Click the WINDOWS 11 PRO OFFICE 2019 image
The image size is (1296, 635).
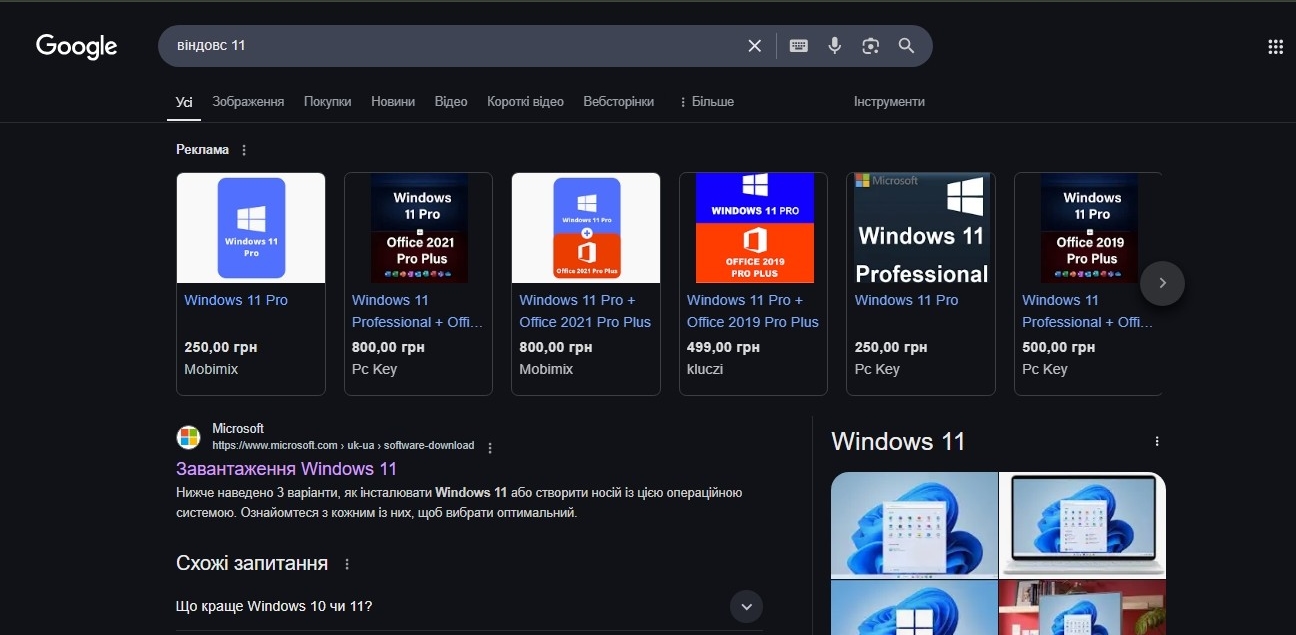(x=754, y=228)
